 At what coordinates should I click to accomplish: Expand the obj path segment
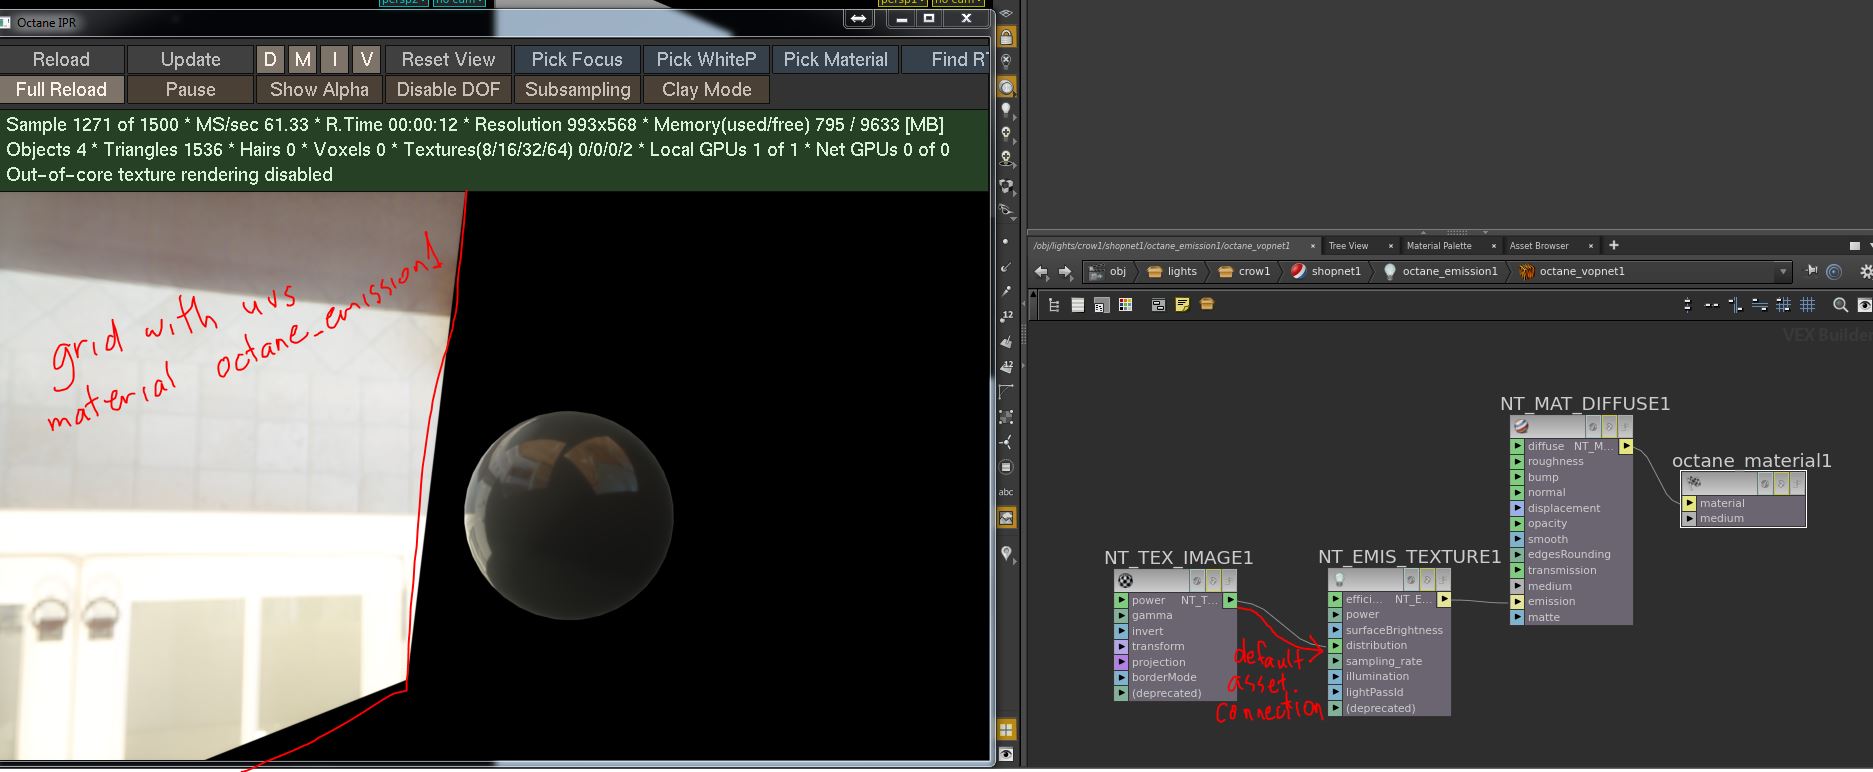1108,271
